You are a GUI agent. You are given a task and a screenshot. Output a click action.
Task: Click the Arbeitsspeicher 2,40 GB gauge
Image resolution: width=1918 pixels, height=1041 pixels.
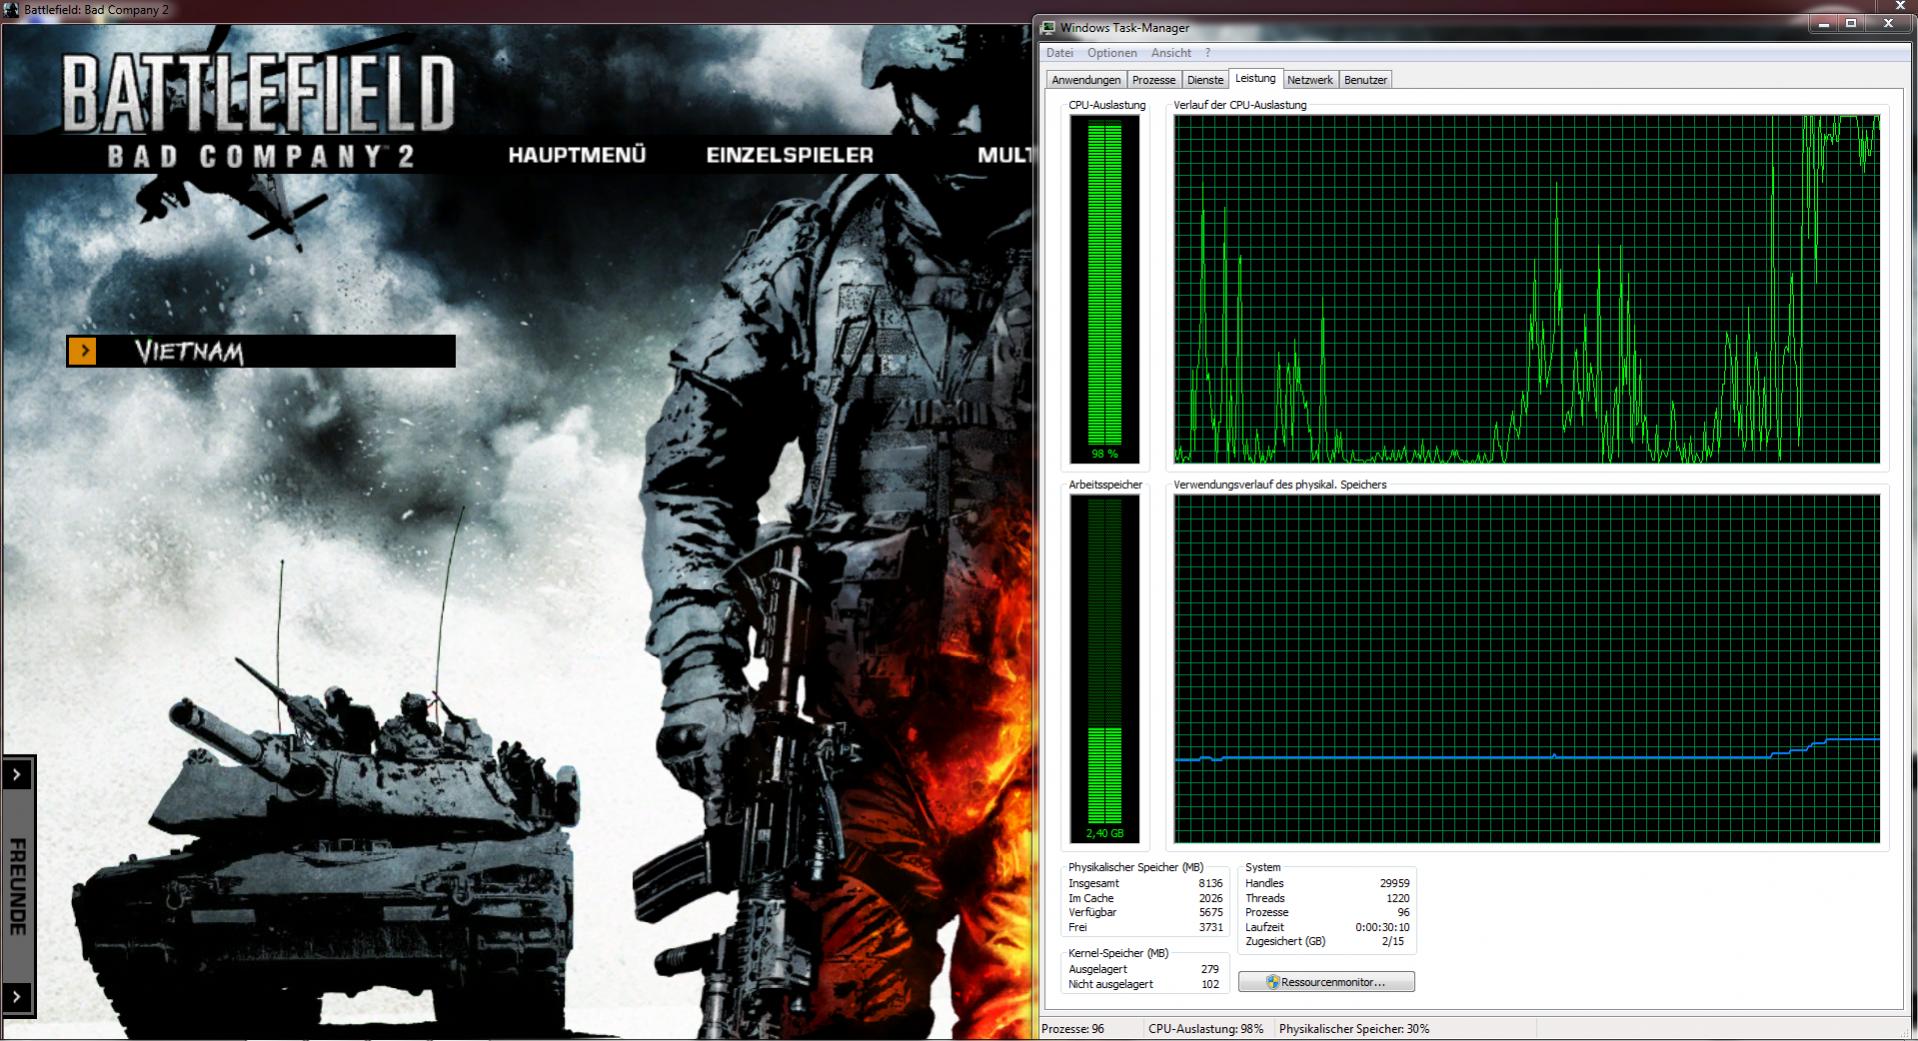1105,669
